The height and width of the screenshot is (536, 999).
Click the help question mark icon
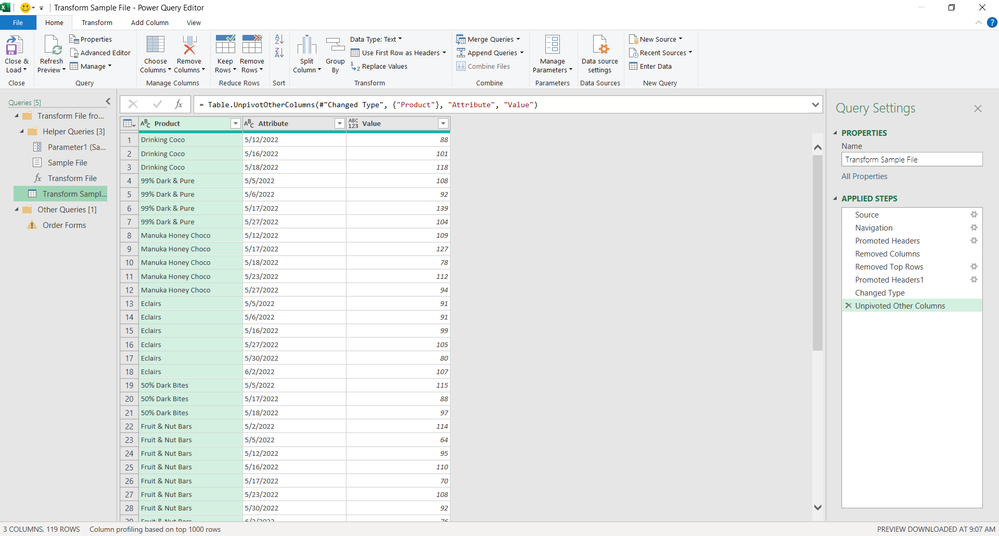991,22
